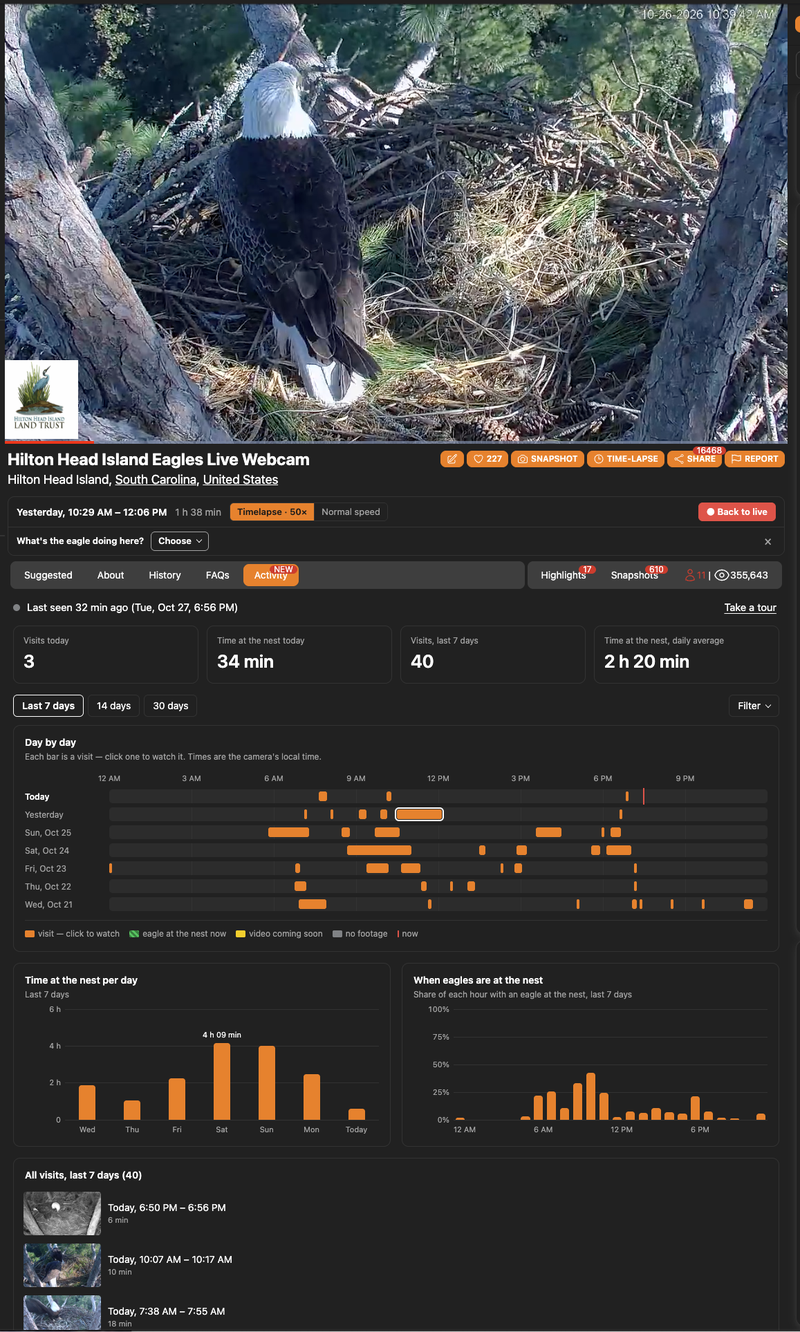Like the webcam via heart 227 button

click(x=487, y=459)
